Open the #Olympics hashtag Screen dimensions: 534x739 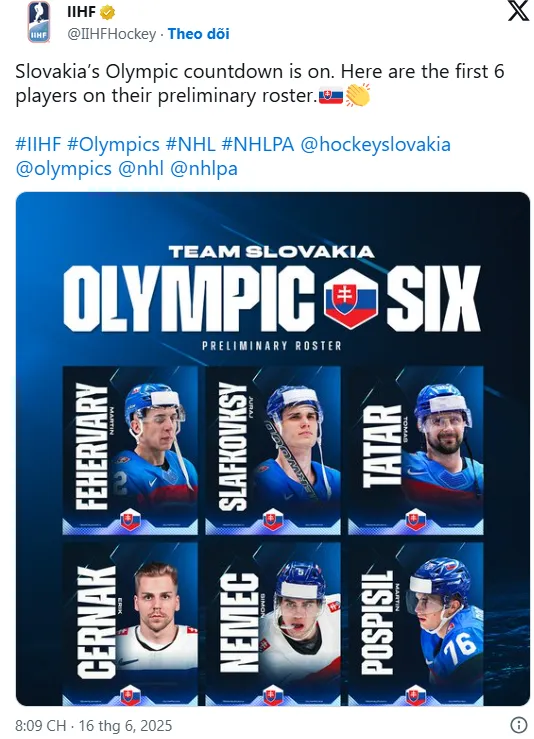point(113,145)
